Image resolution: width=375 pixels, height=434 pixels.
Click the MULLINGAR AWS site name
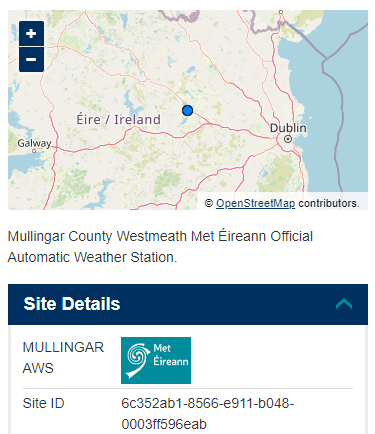point(63,358)
